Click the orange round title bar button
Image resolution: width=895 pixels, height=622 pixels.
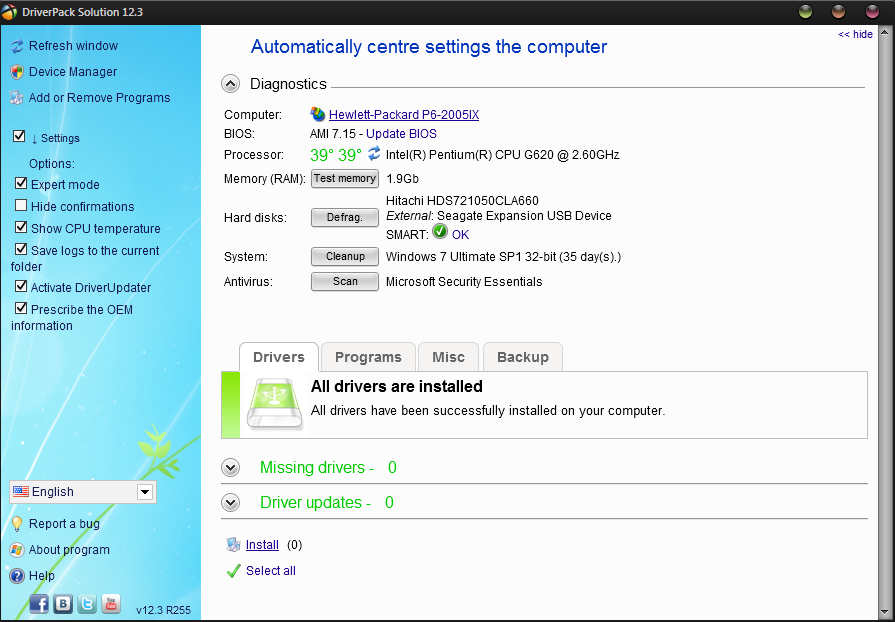[x=838, y=11]
